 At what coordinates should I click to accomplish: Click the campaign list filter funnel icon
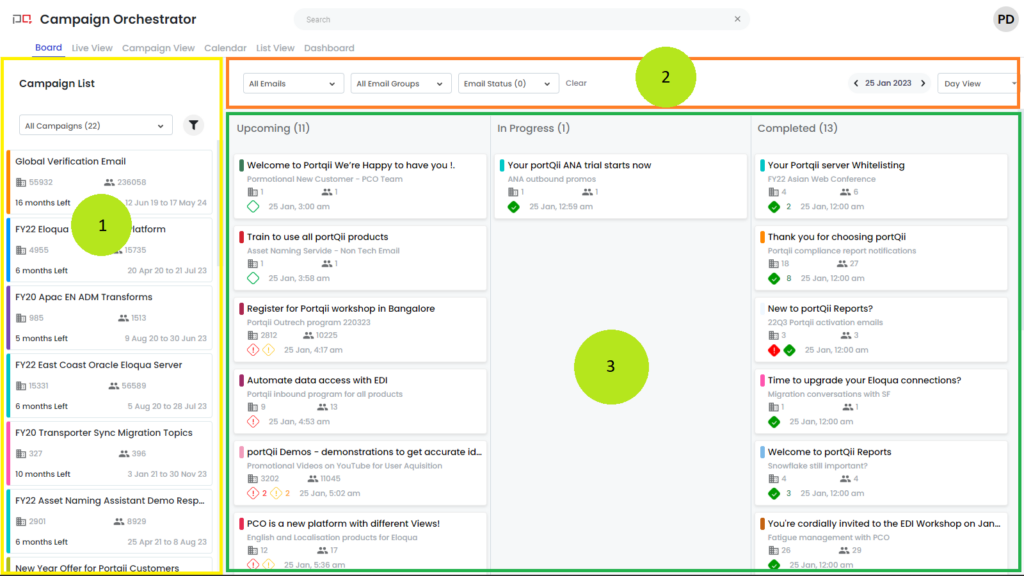pos(194,126)
